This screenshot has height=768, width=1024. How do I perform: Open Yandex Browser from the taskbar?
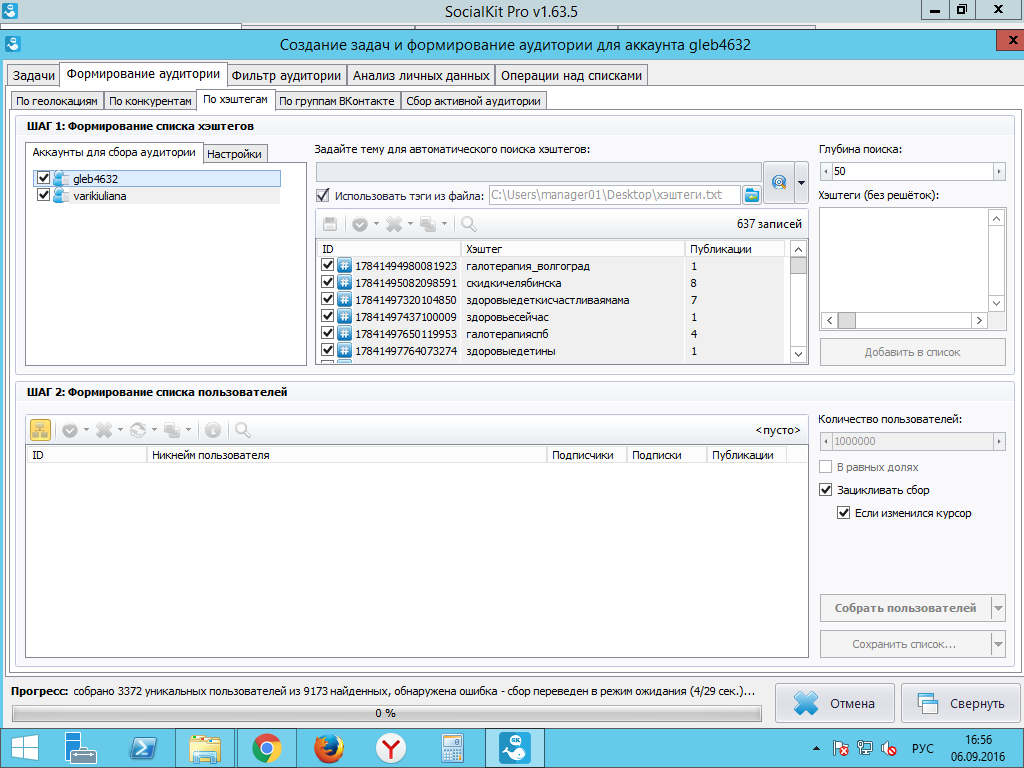[391, 748]
